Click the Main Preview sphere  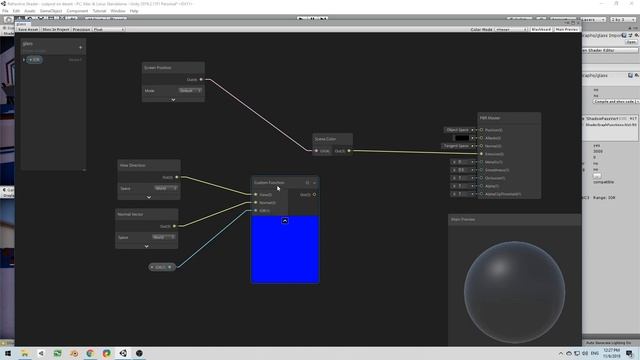coord(514,292)
